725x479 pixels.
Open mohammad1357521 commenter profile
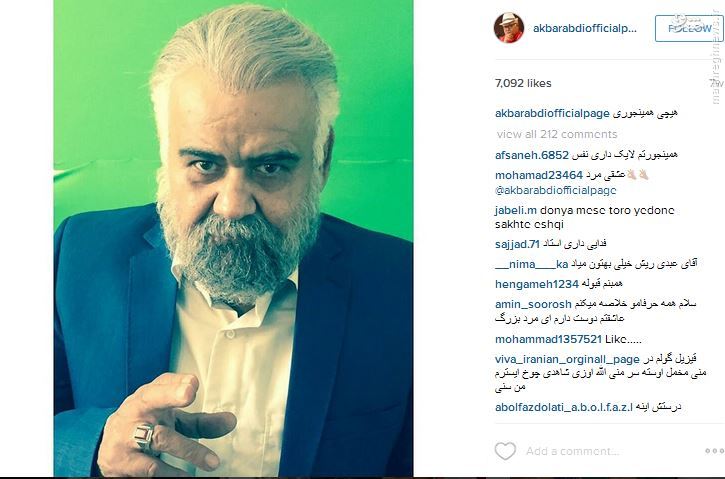[x=548, y=339]
